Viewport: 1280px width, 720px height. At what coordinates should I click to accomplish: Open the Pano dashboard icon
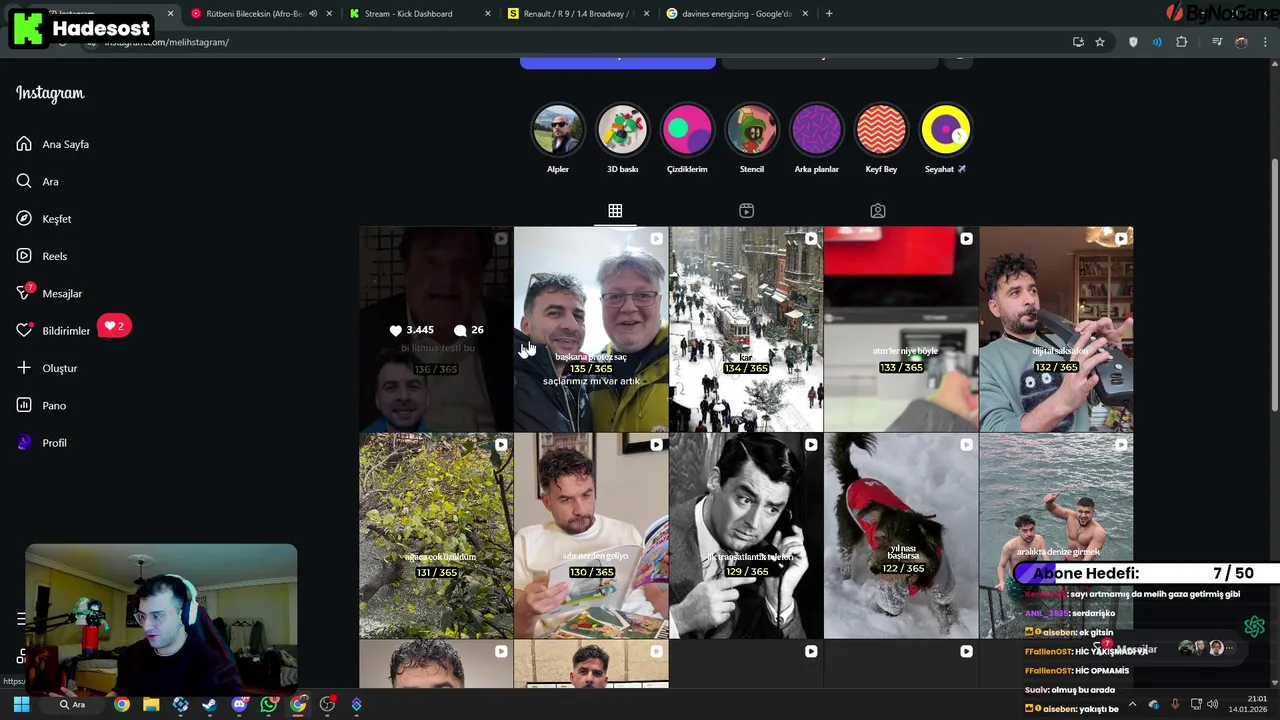coord(24,405)
